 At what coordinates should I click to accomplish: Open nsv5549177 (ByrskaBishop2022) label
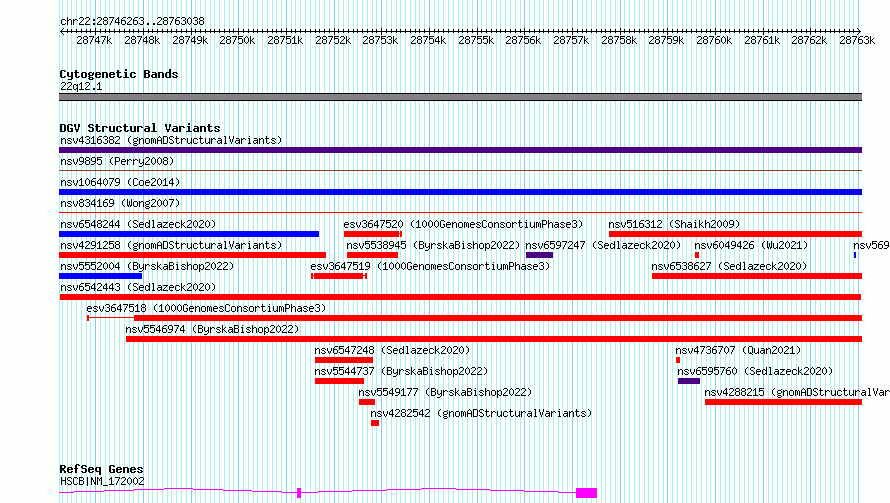point(445,392)
